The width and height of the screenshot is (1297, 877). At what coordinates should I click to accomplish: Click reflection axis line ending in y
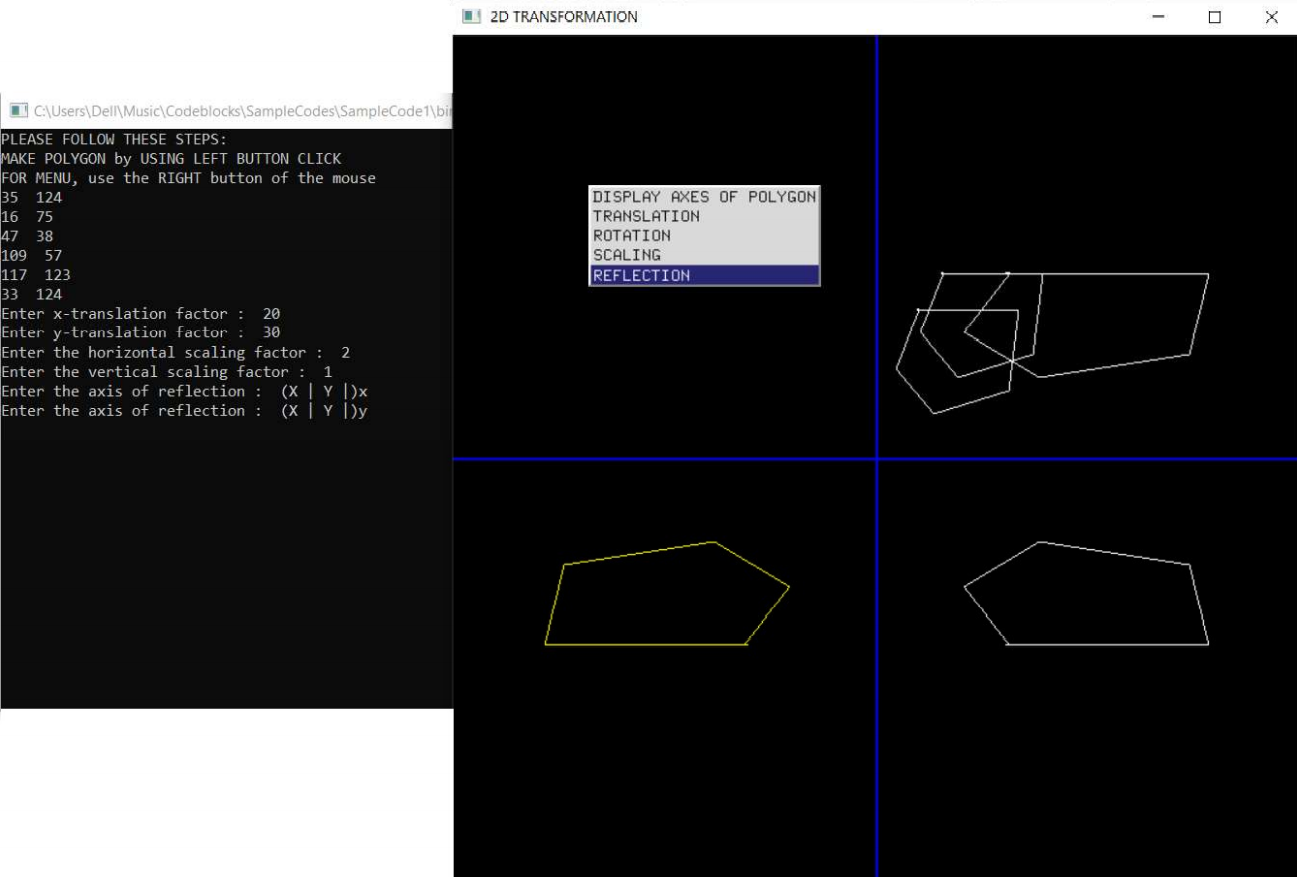pyautogui.click(x=185, y=410)
